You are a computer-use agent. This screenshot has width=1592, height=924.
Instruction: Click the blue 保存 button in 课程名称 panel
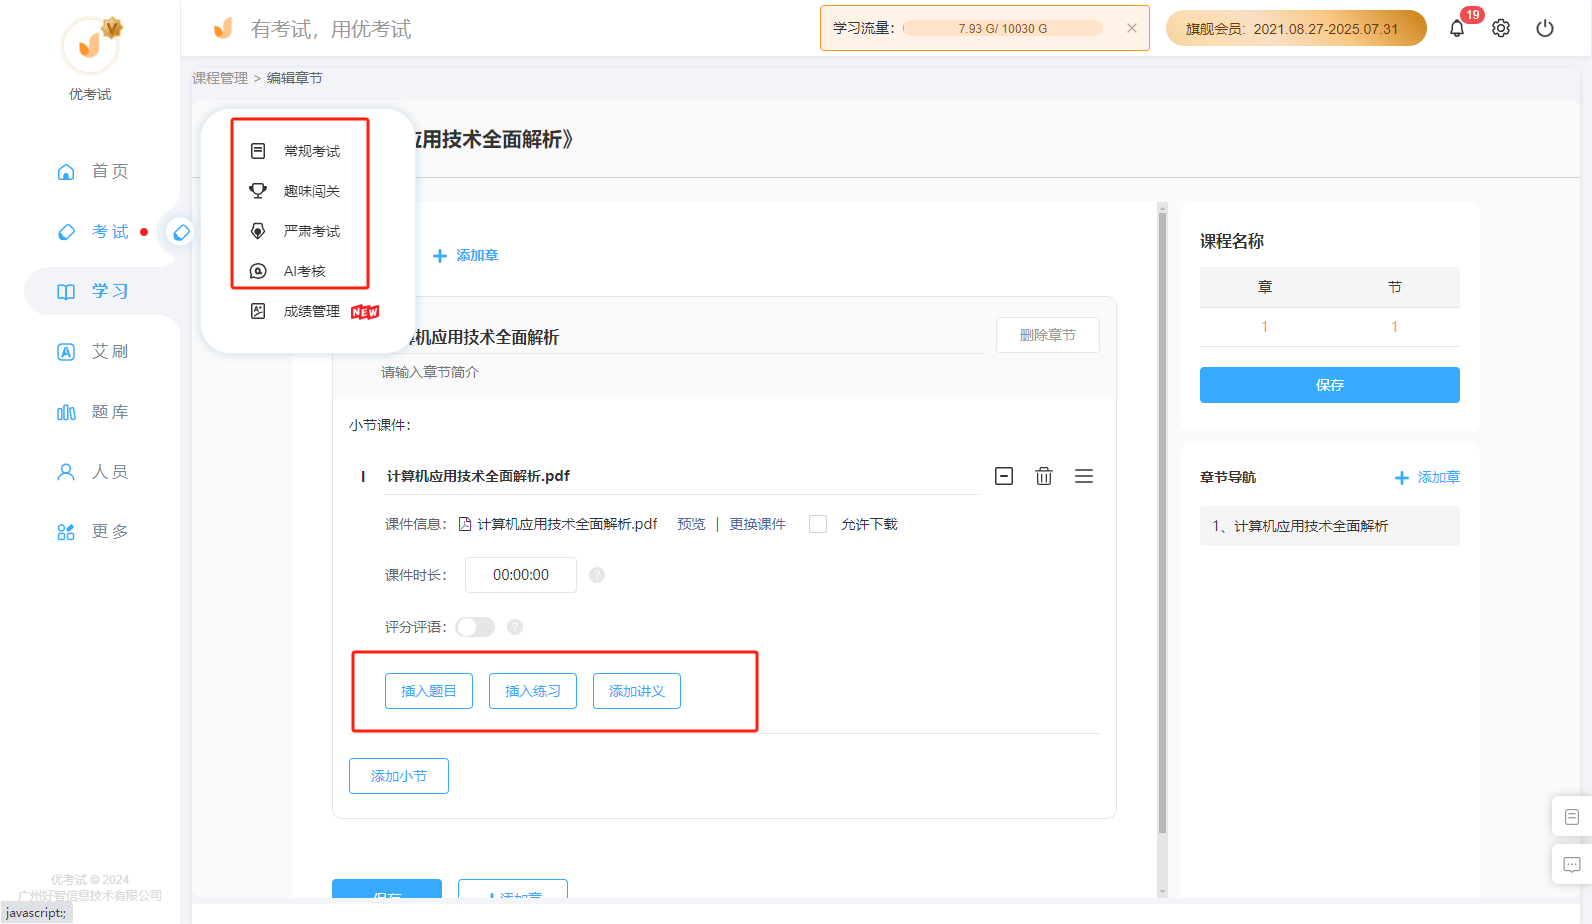(x=1330, y=385)
